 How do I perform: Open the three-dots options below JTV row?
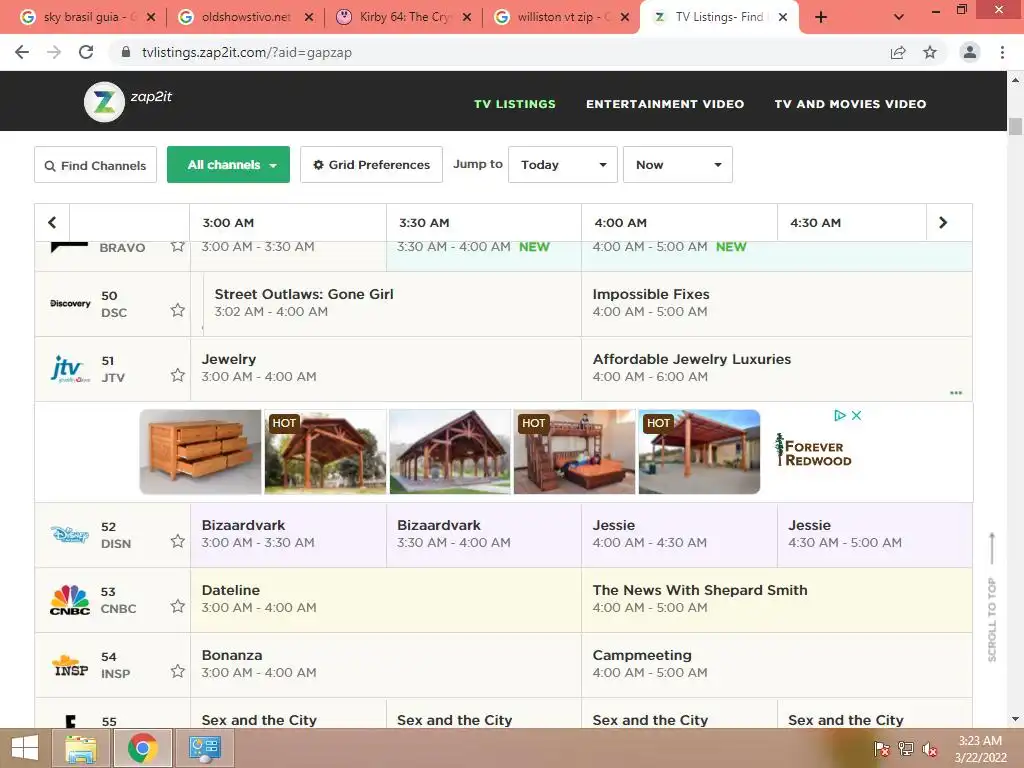coord(956,392)
